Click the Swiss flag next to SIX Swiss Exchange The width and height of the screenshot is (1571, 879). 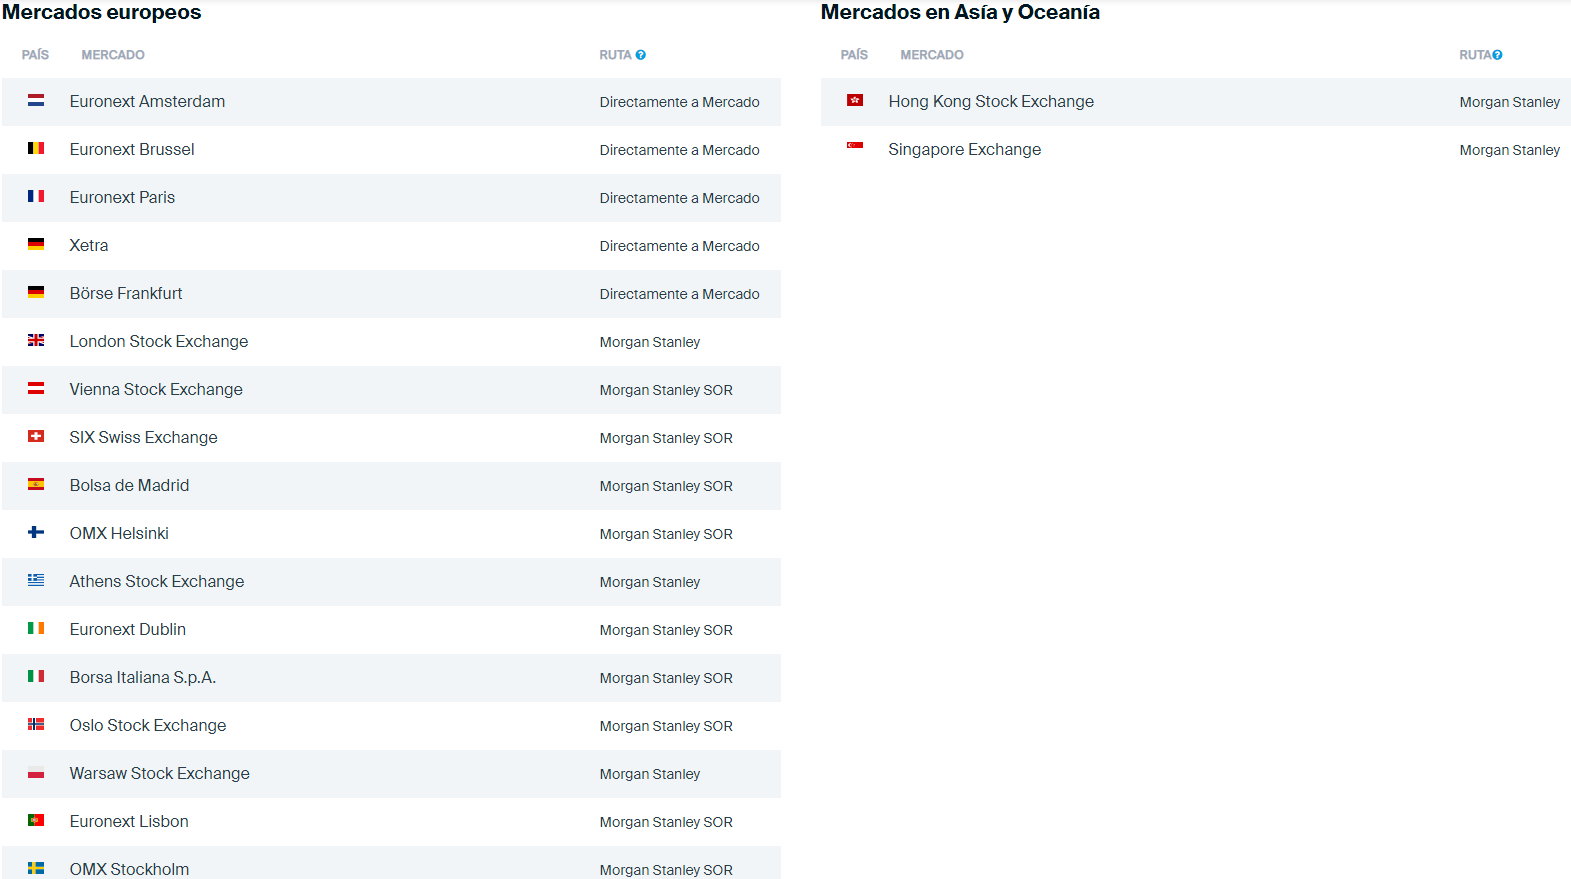pos(36,436)
